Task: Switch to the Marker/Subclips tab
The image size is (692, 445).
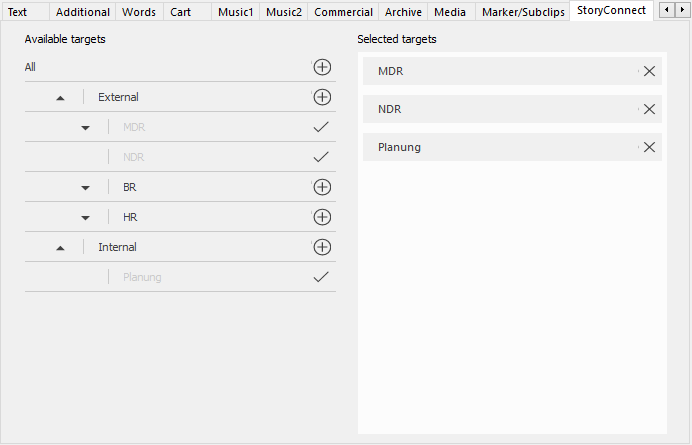Action: tap(522, 12)
